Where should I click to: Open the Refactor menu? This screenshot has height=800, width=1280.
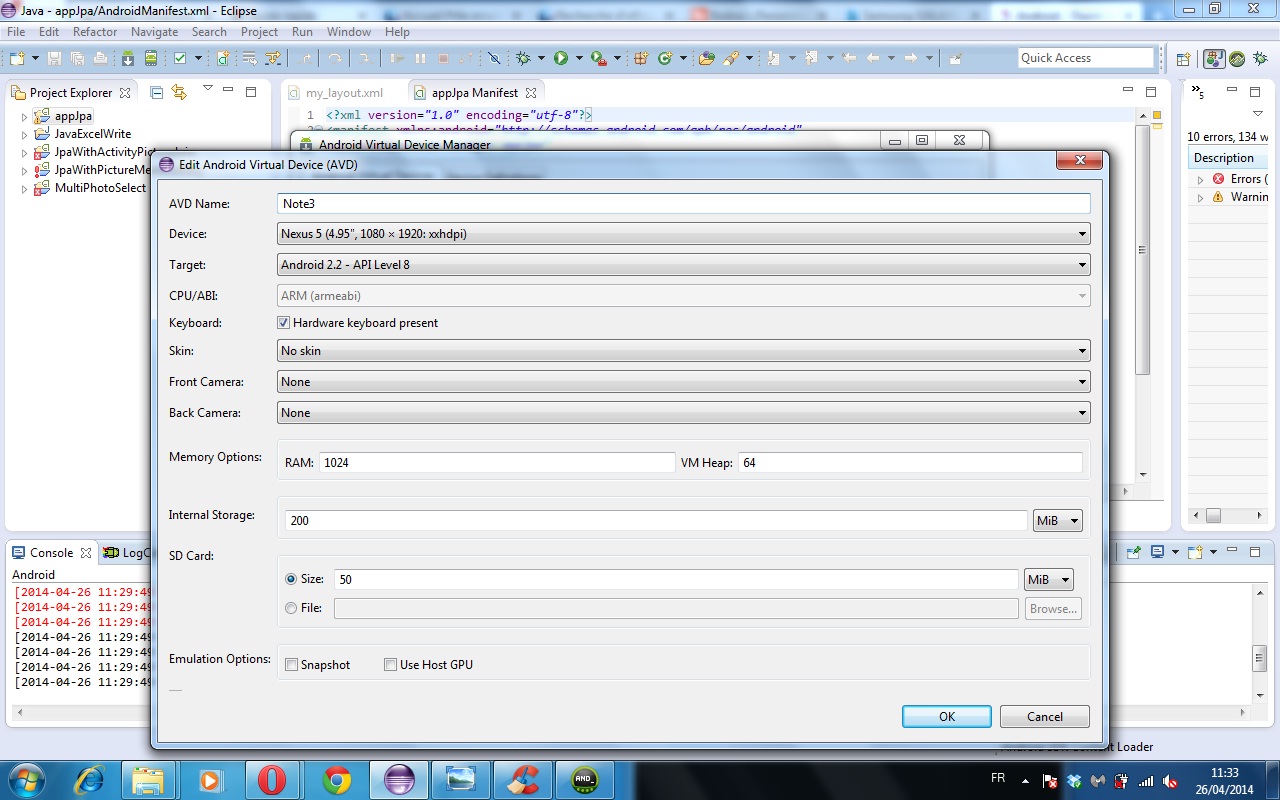(95, 32)
